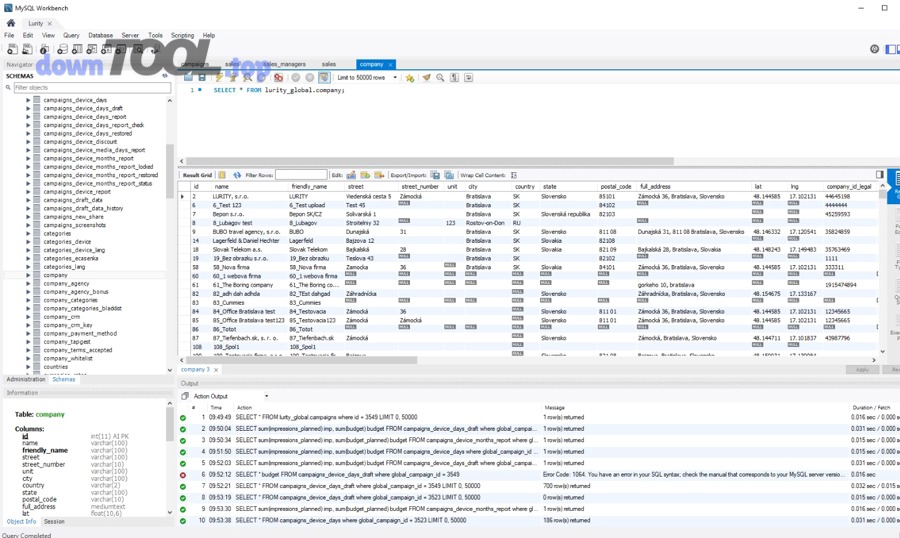Toggle Wrap Cell Content in the result grid
Screen dimensions: 900x538
pyautogui.click(x=514, y=175)
